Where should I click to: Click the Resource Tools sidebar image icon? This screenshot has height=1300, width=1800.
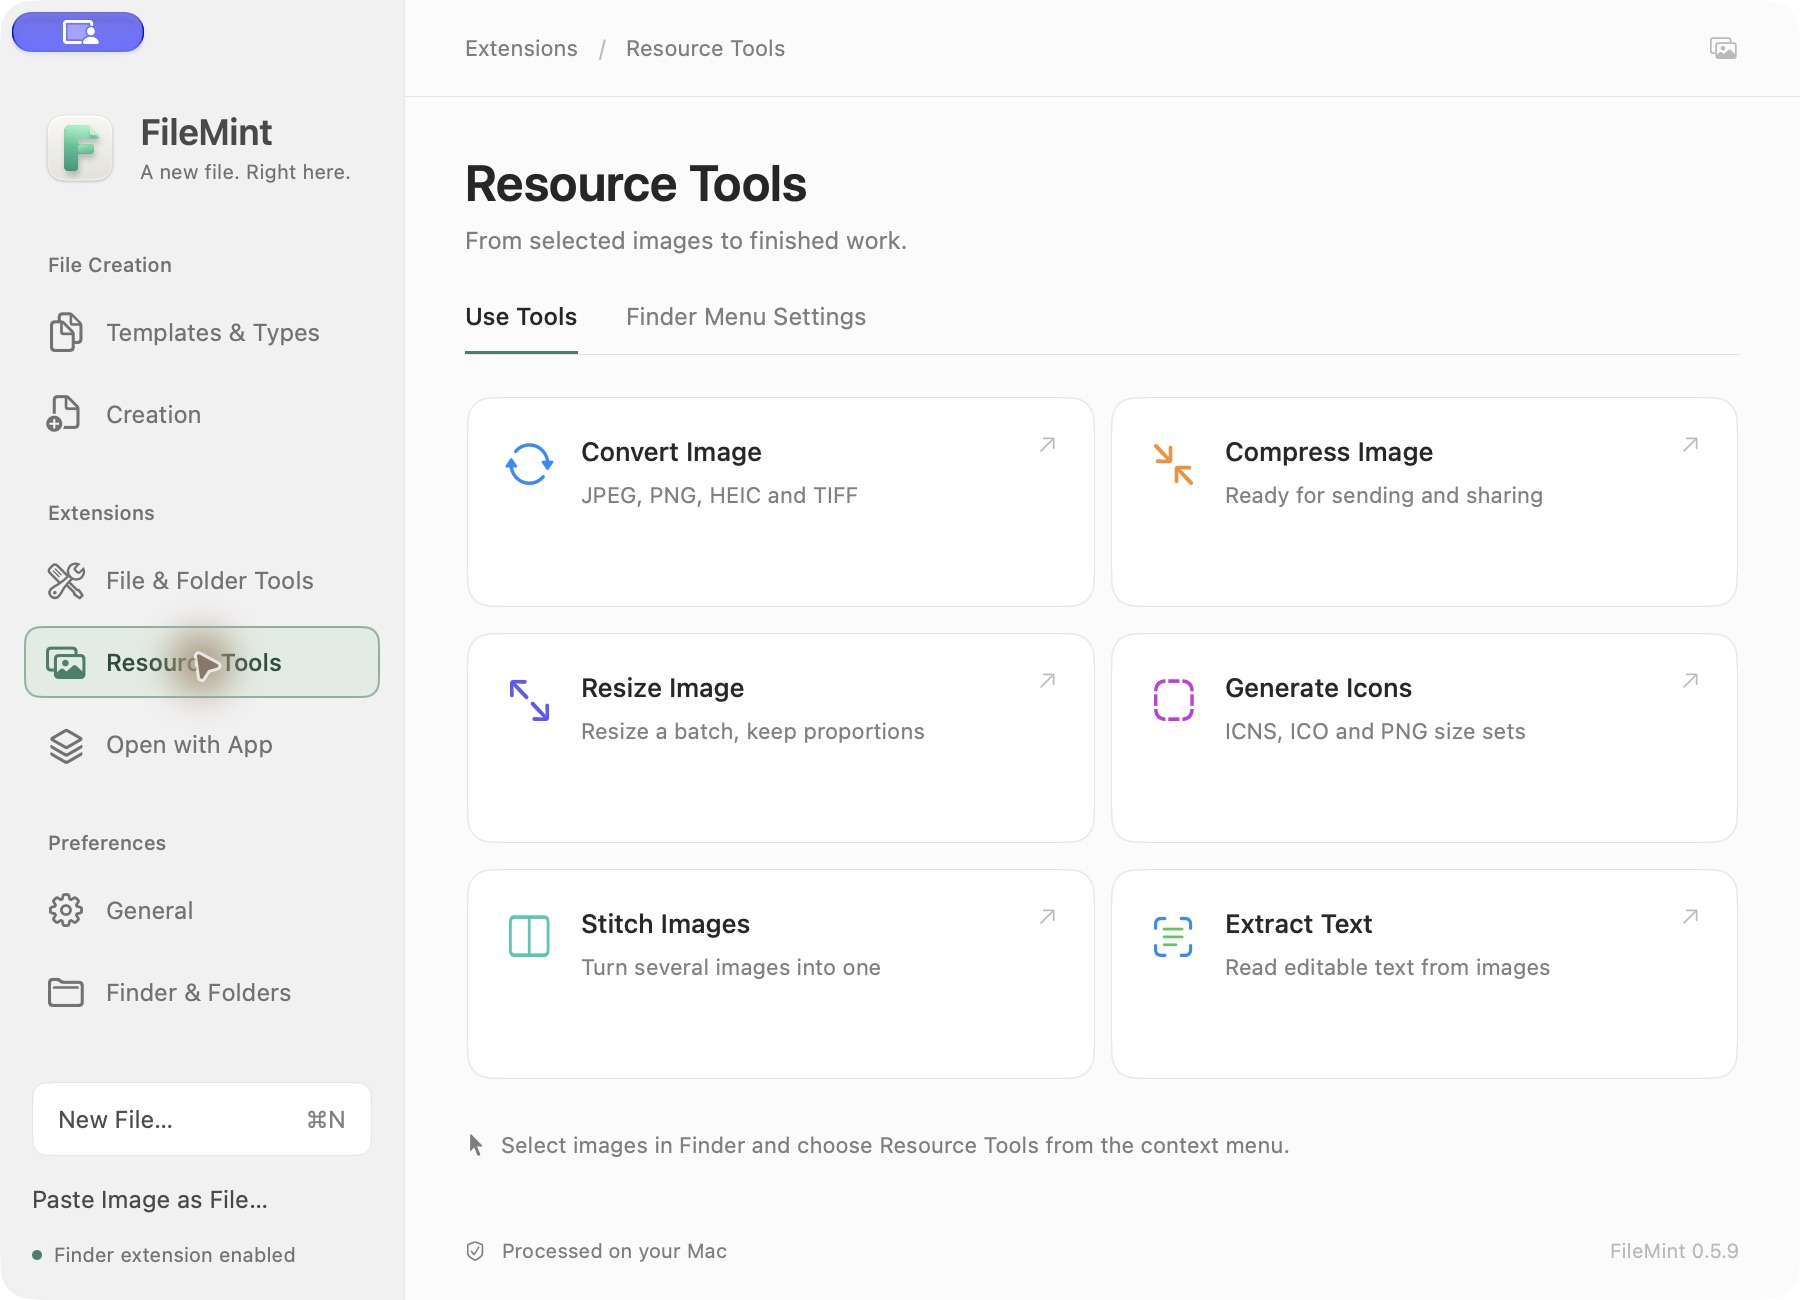[x=66, y=662]
